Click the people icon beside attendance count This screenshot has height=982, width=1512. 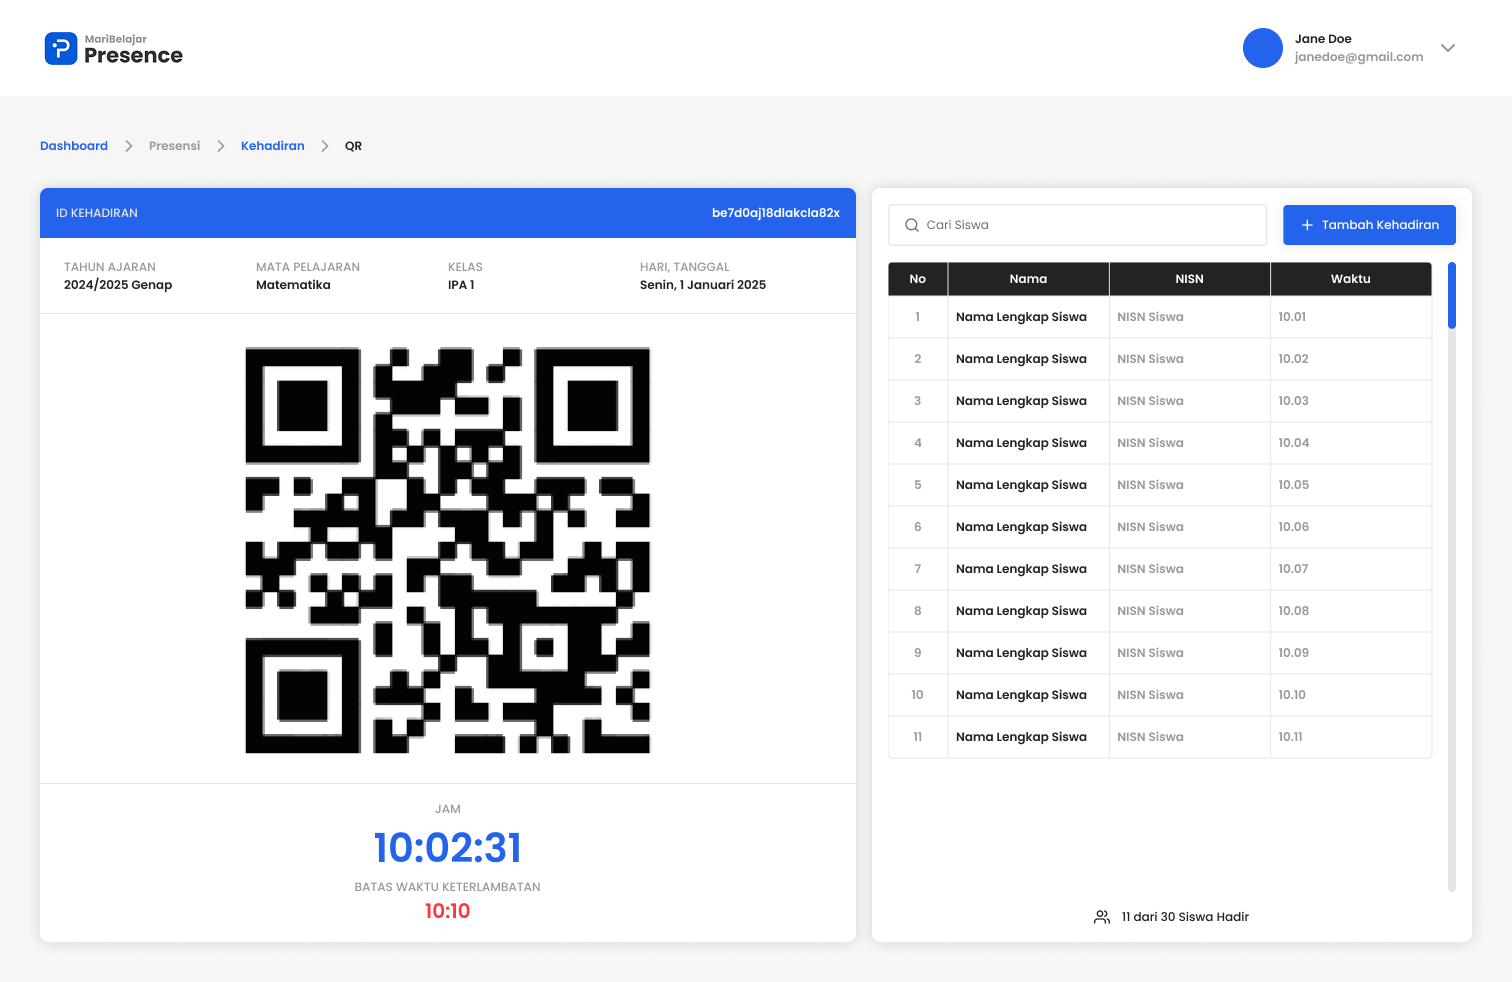click(1102, 917)
